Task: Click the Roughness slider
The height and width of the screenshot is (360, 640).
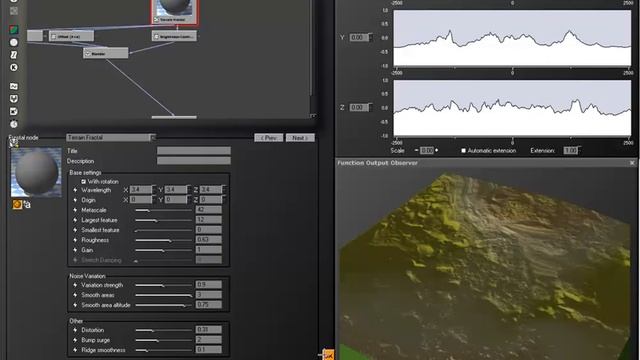Action: [163, 240]
